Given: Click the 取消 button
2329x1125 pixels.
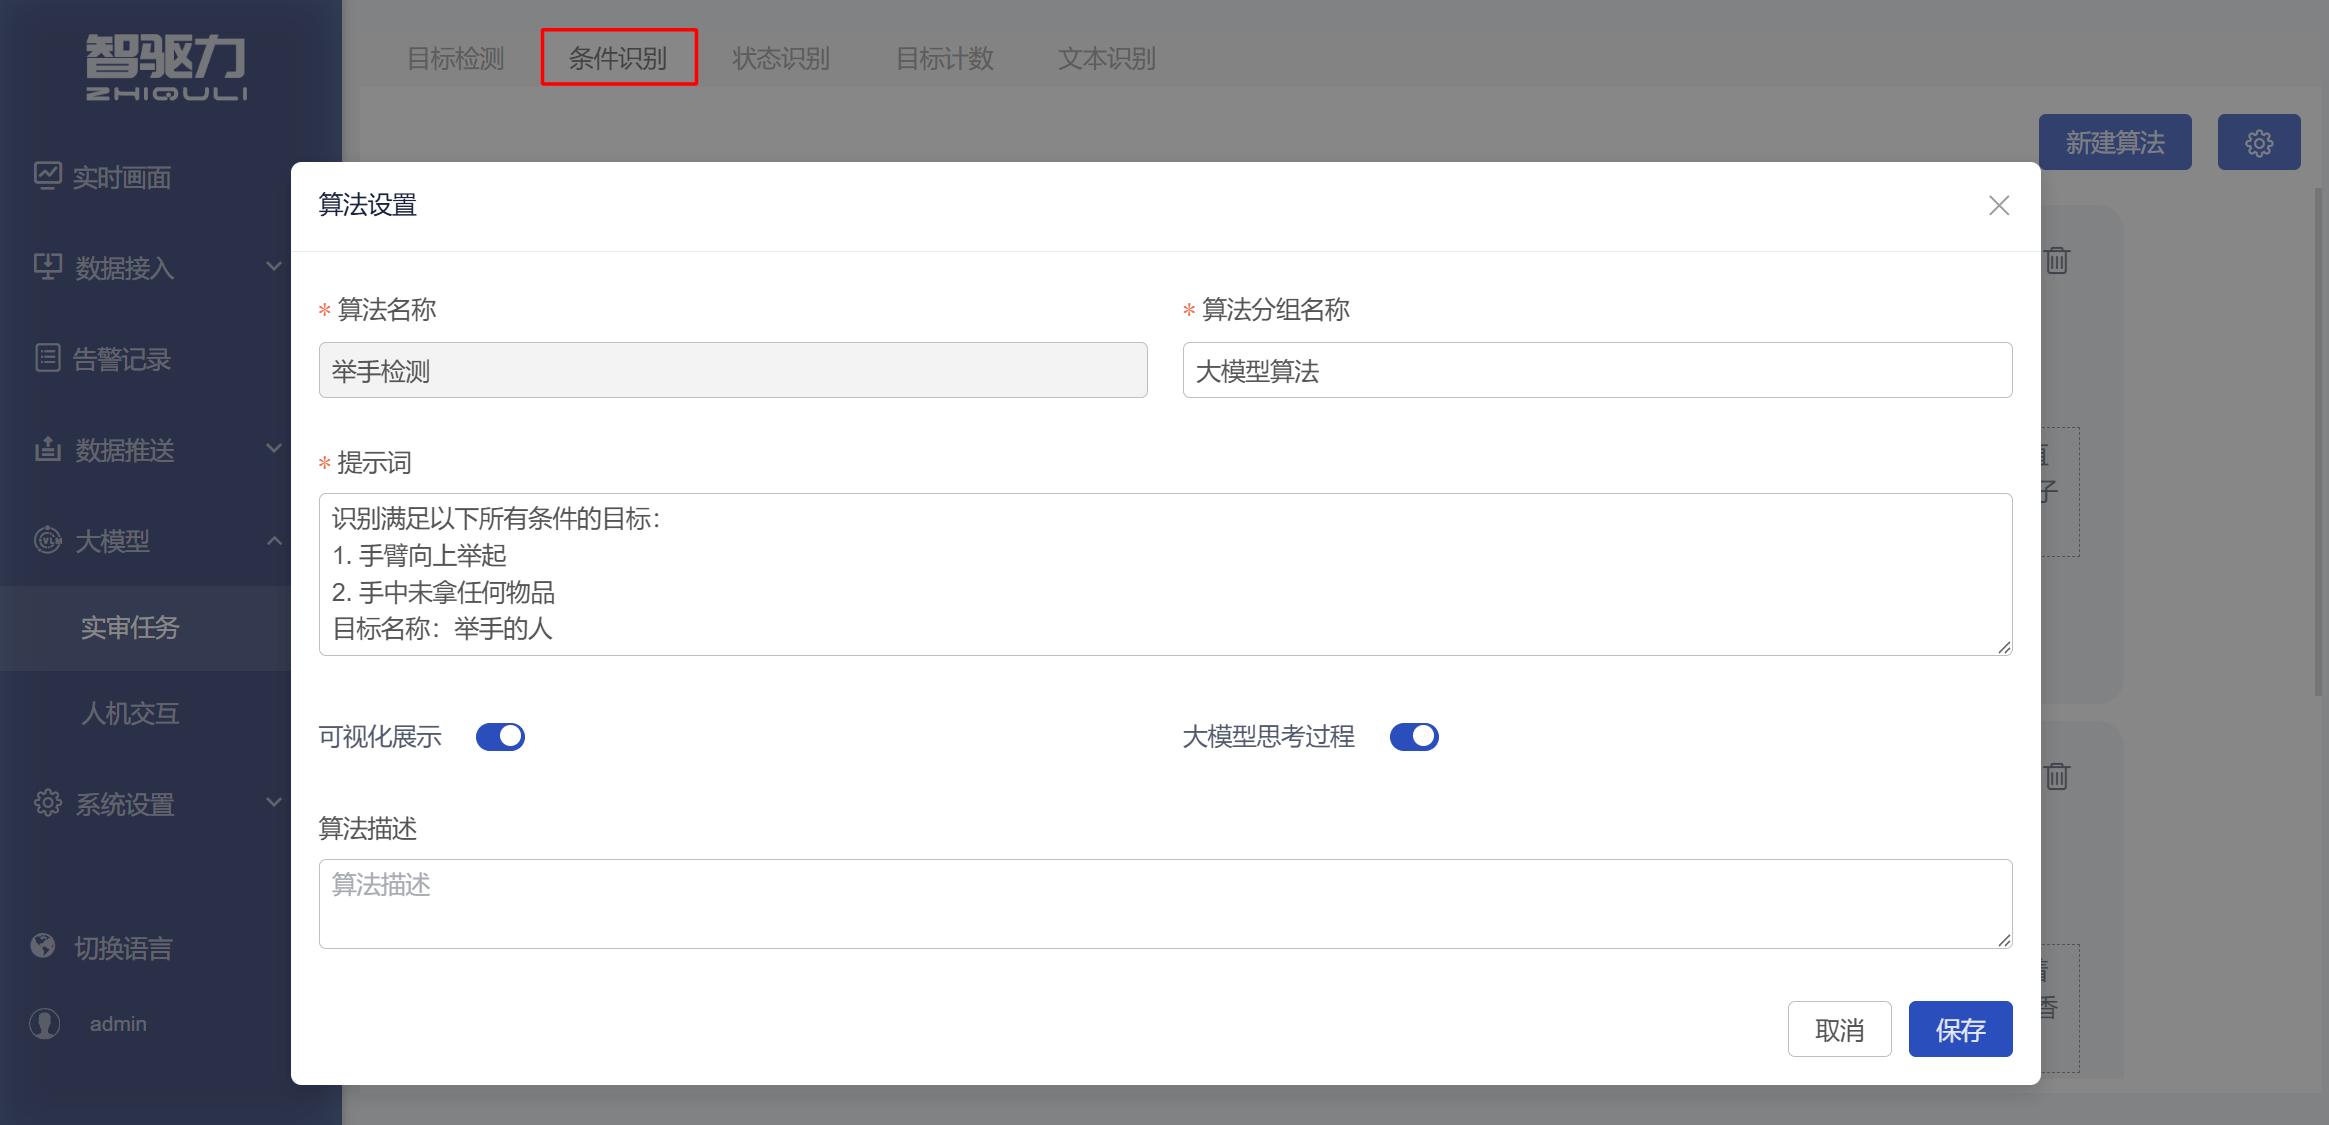Looking at the screenshot, I should 1840,1029.
